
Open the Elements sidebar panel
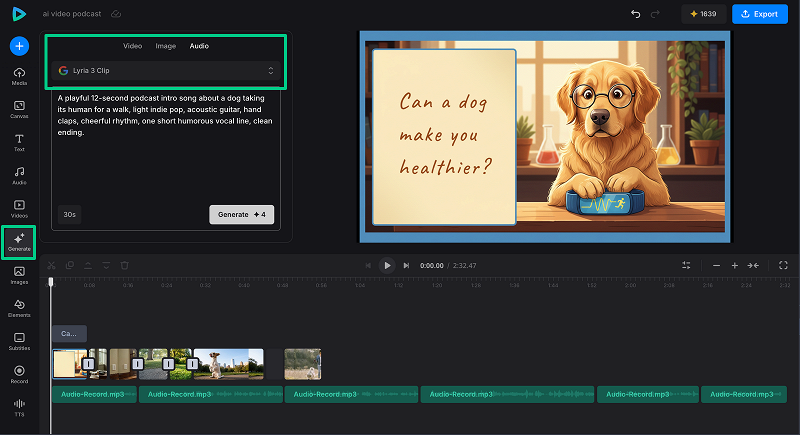click(x=19, y=308)
